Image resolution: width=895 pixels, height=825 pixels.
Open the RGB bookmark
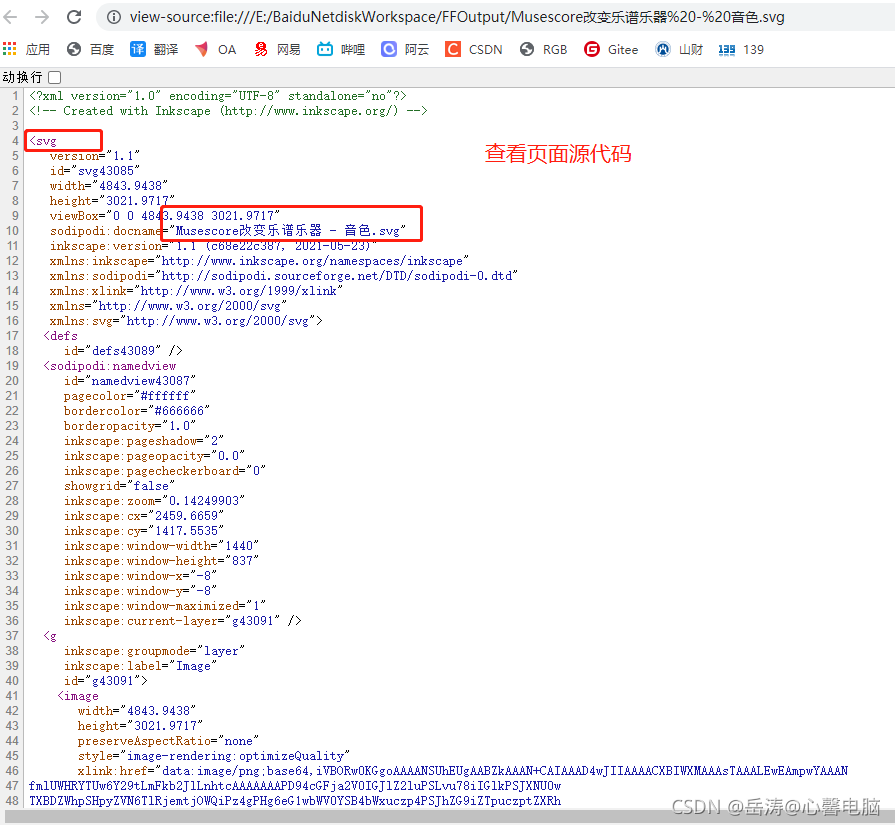tap(543, 50)
